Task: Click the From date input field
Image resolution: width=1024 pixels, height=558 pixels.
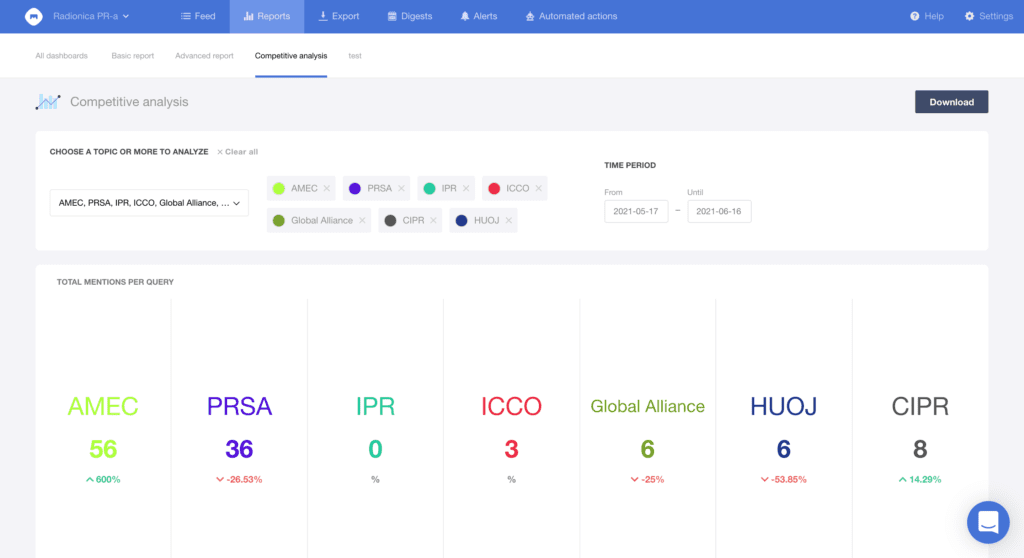Action: [x=636, y=211]
